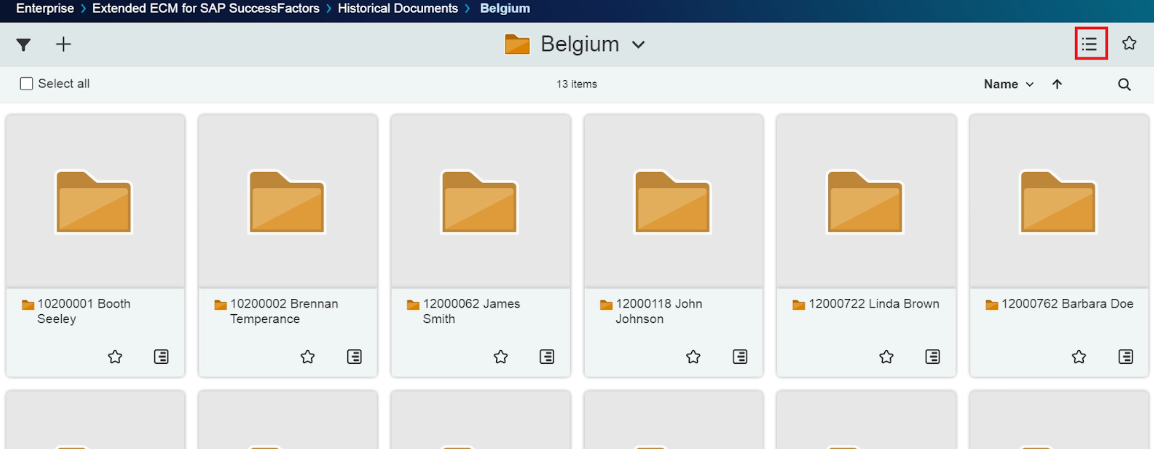Show properties icon for 12000062 James Smith
This screenshot has width=1154, height=449.
[547, 357]
